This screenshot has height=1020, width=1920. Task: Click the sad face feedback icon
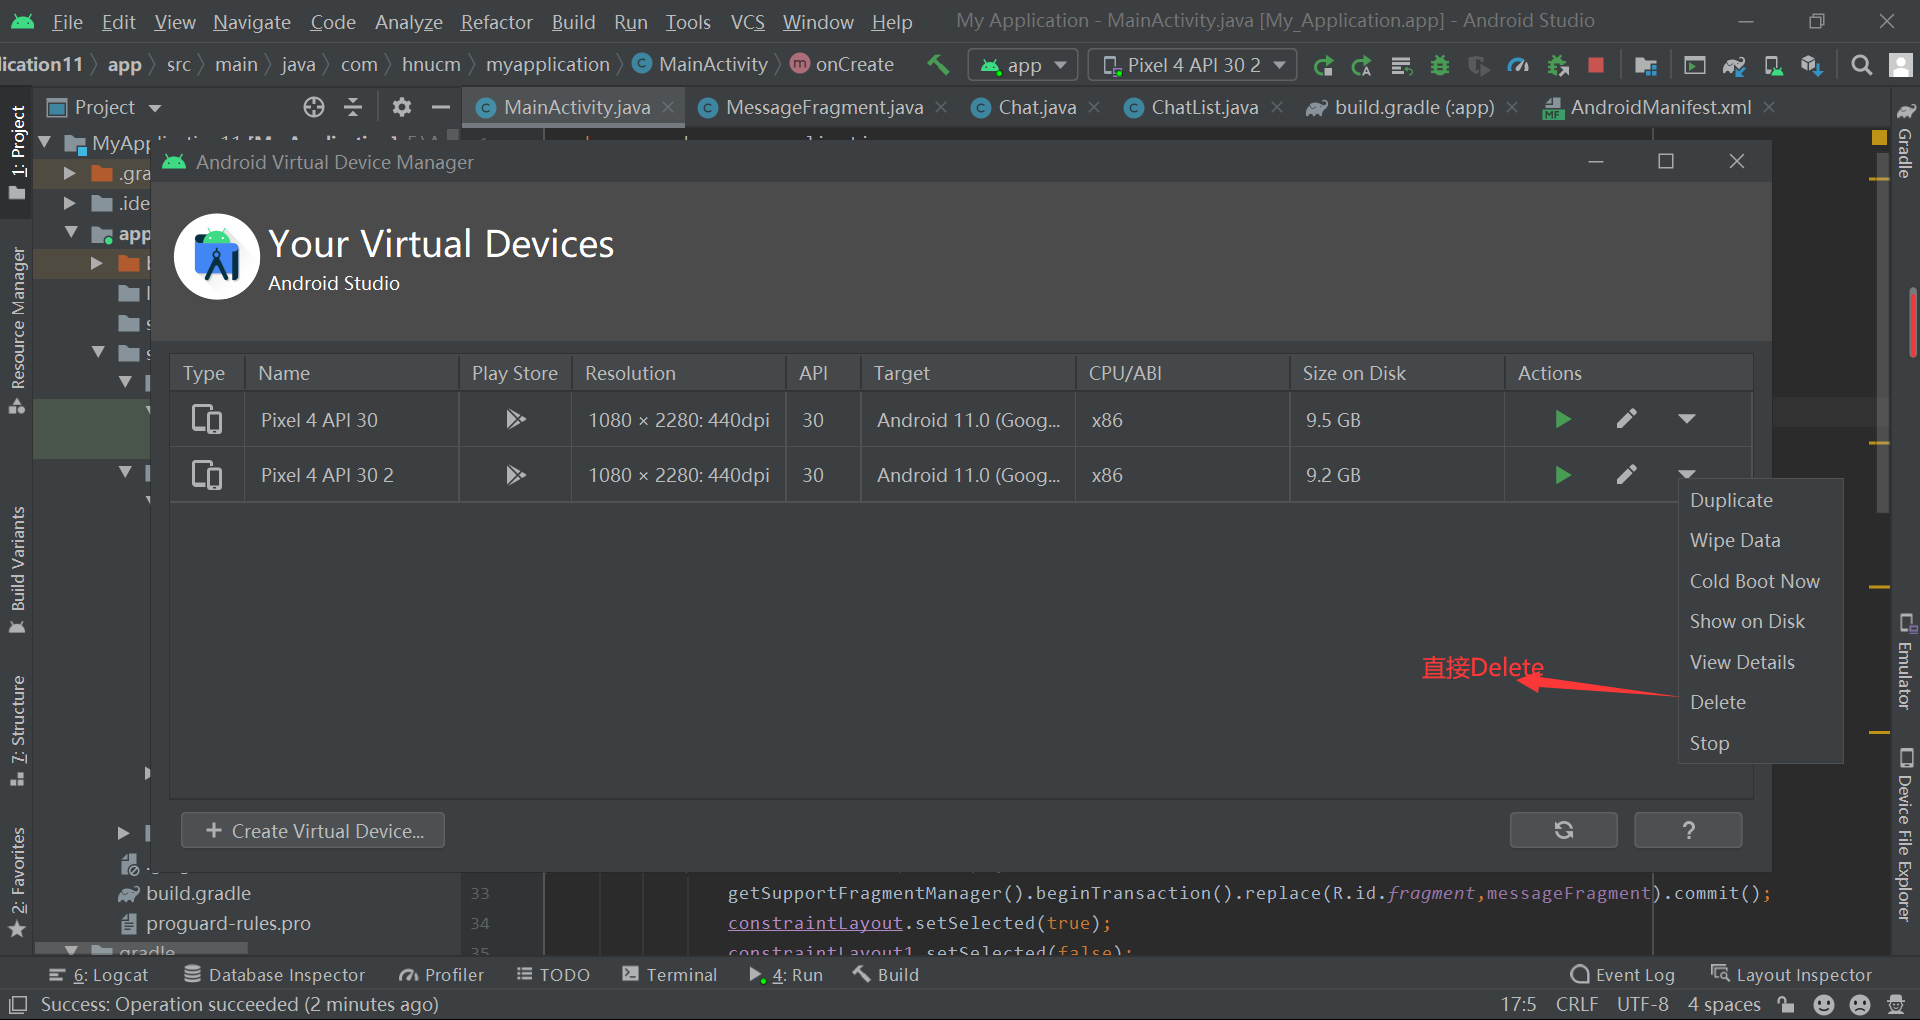(1860, 1004)
